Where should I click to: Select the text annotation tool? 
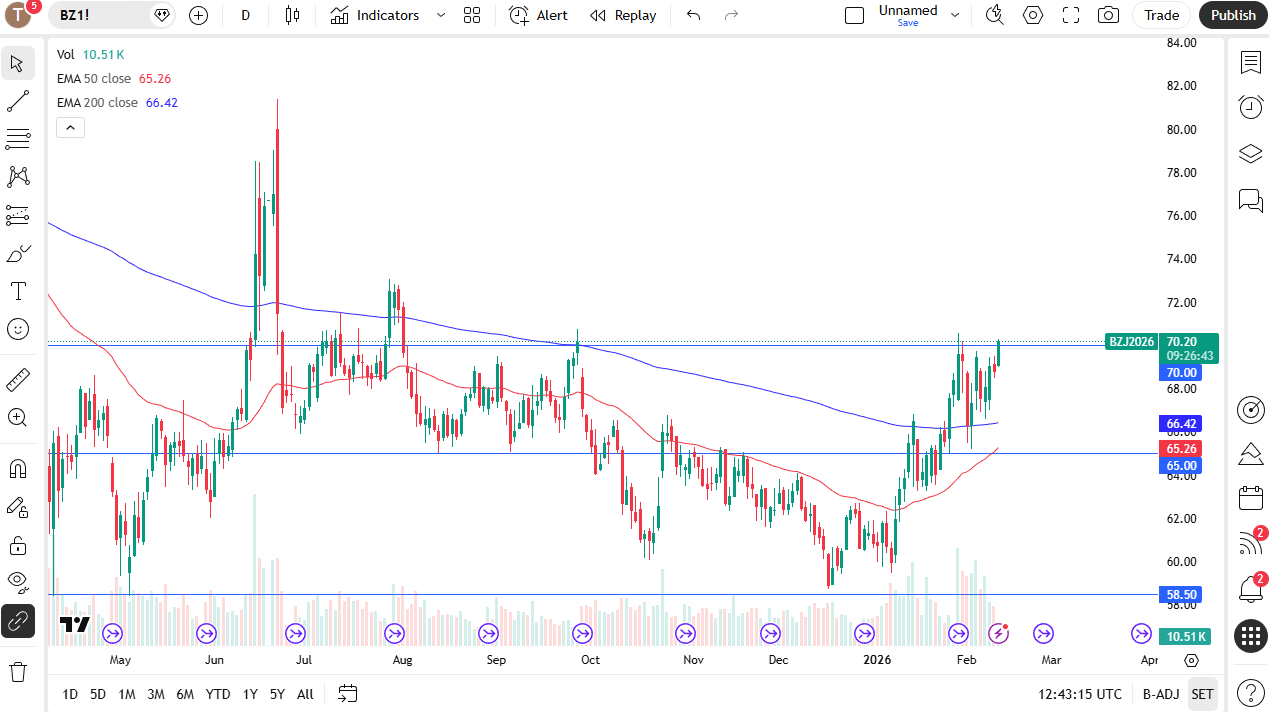(18, 291)
